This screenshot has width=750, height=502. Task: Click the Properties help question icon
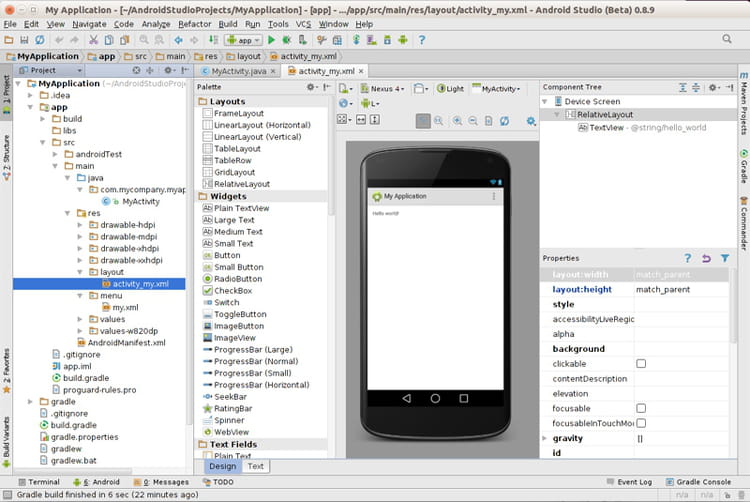point(687,258)
